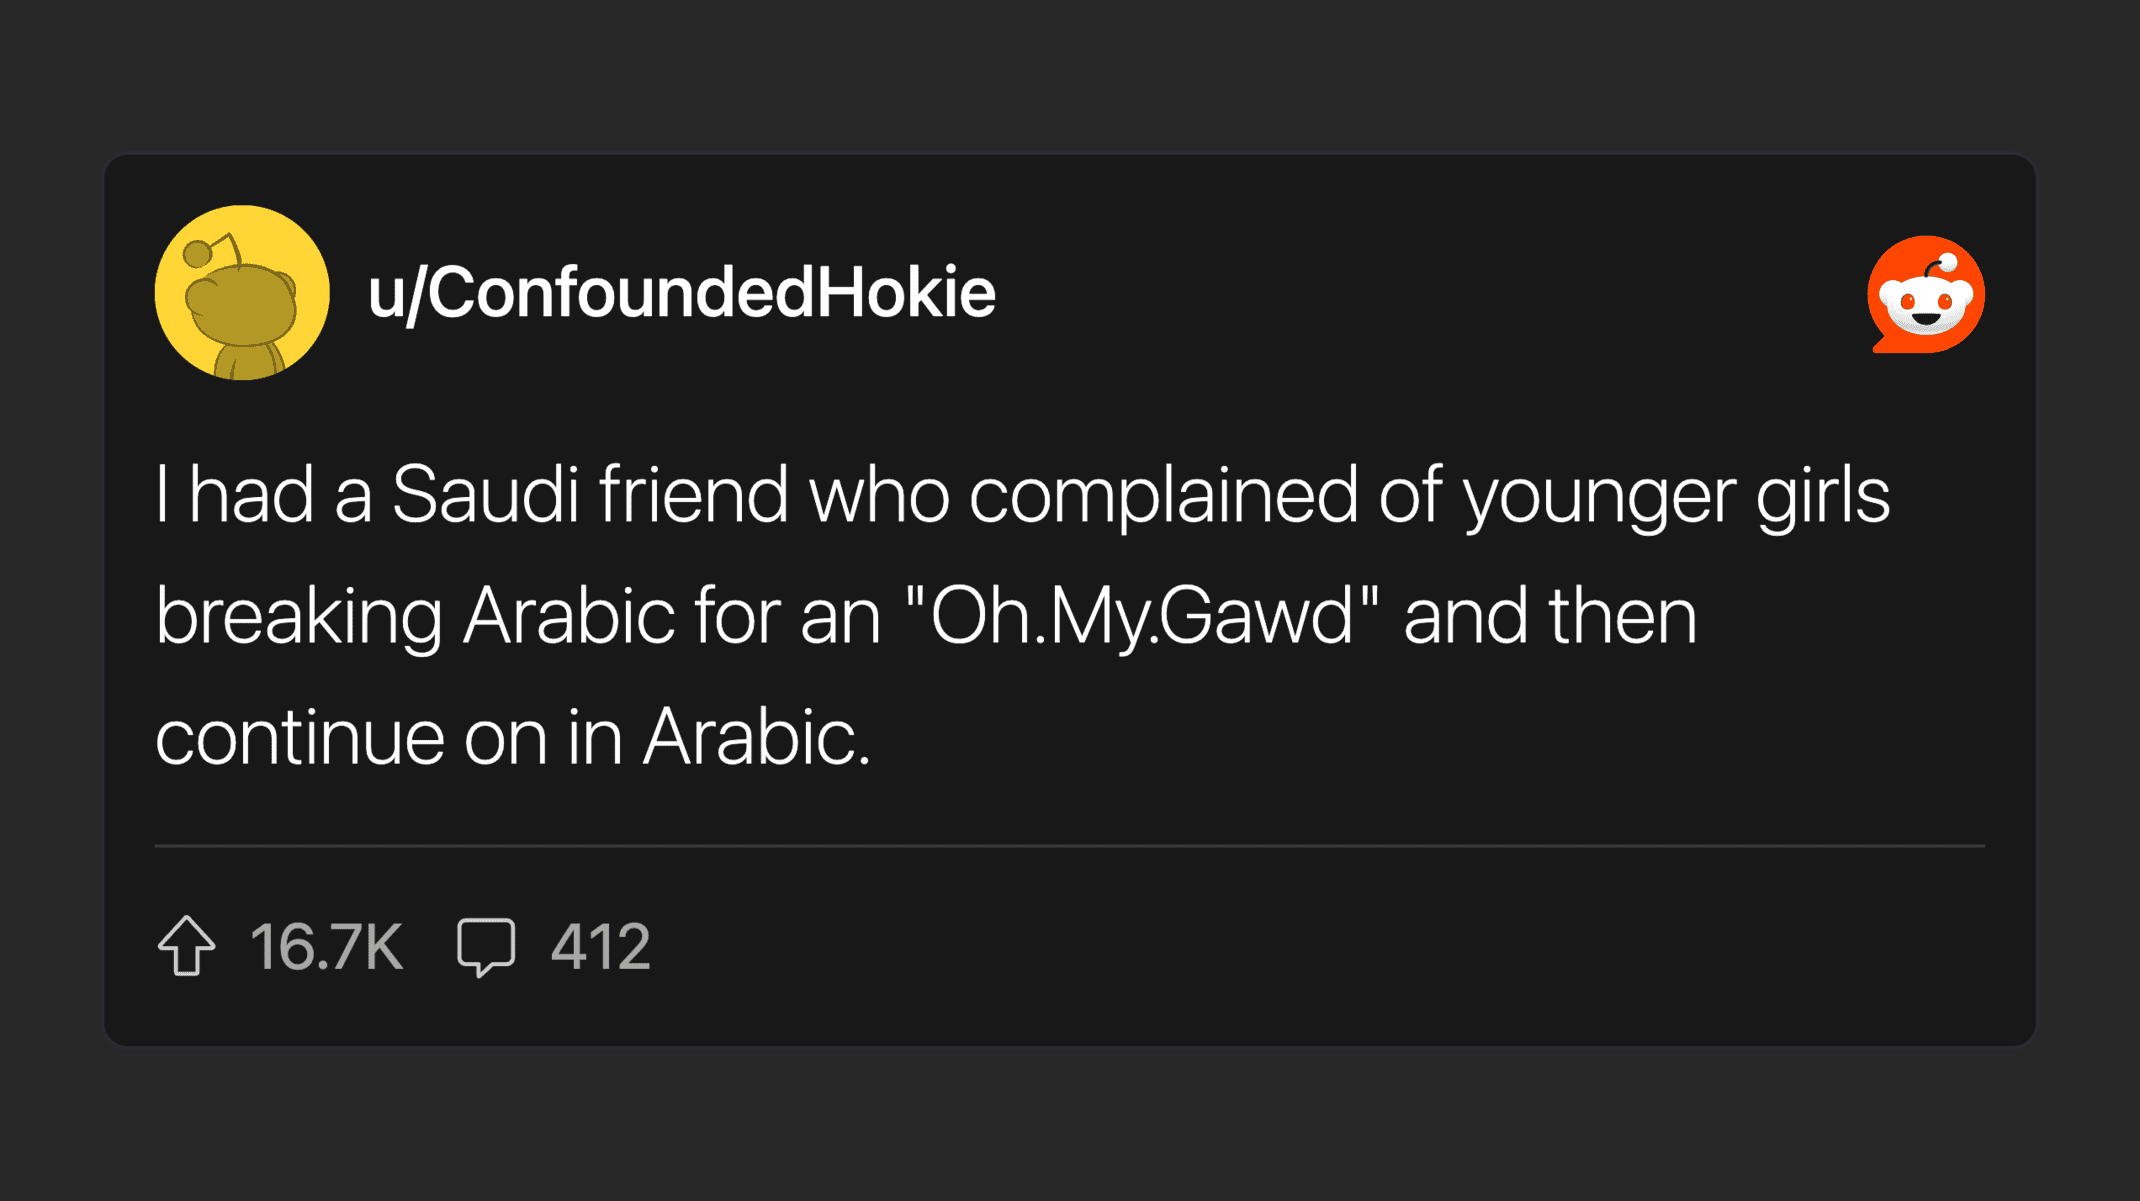Click the 412 comment count
The image size is (2140, 1201).
pos(600,946)
